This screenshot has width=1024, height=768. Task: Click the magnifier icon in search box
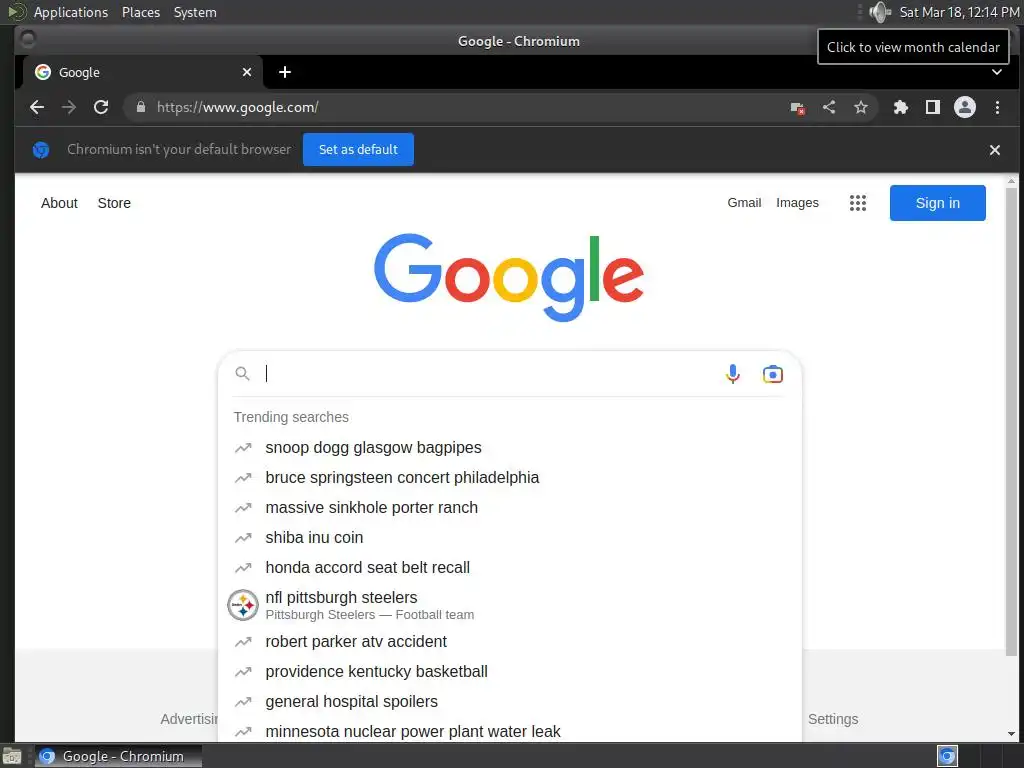click(x=242, y=374)
